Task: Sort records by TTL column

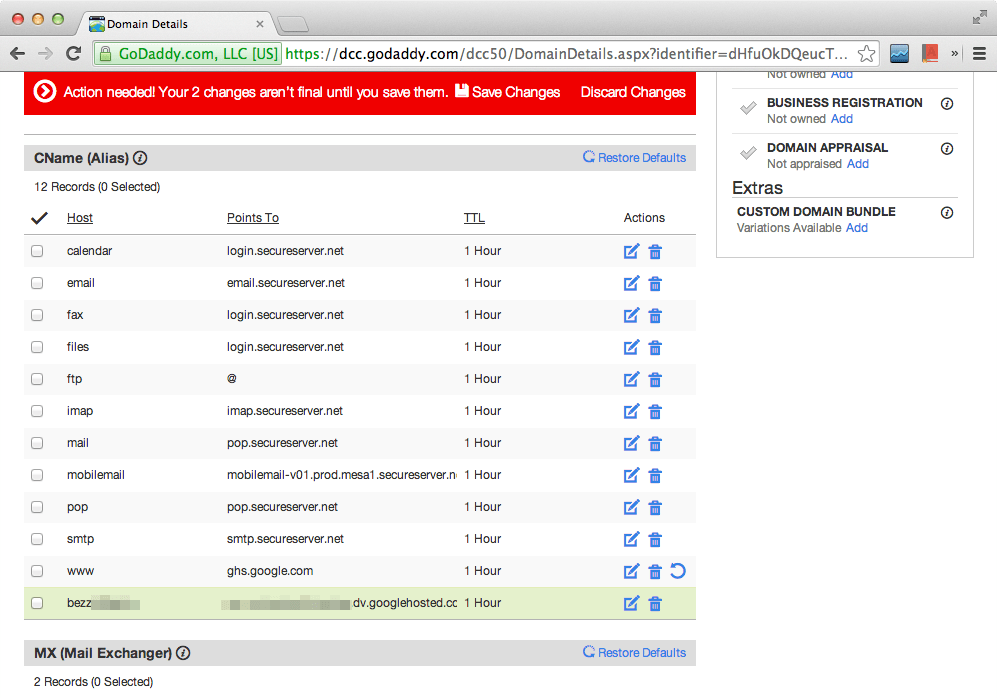Action: (x=474, y=218)
